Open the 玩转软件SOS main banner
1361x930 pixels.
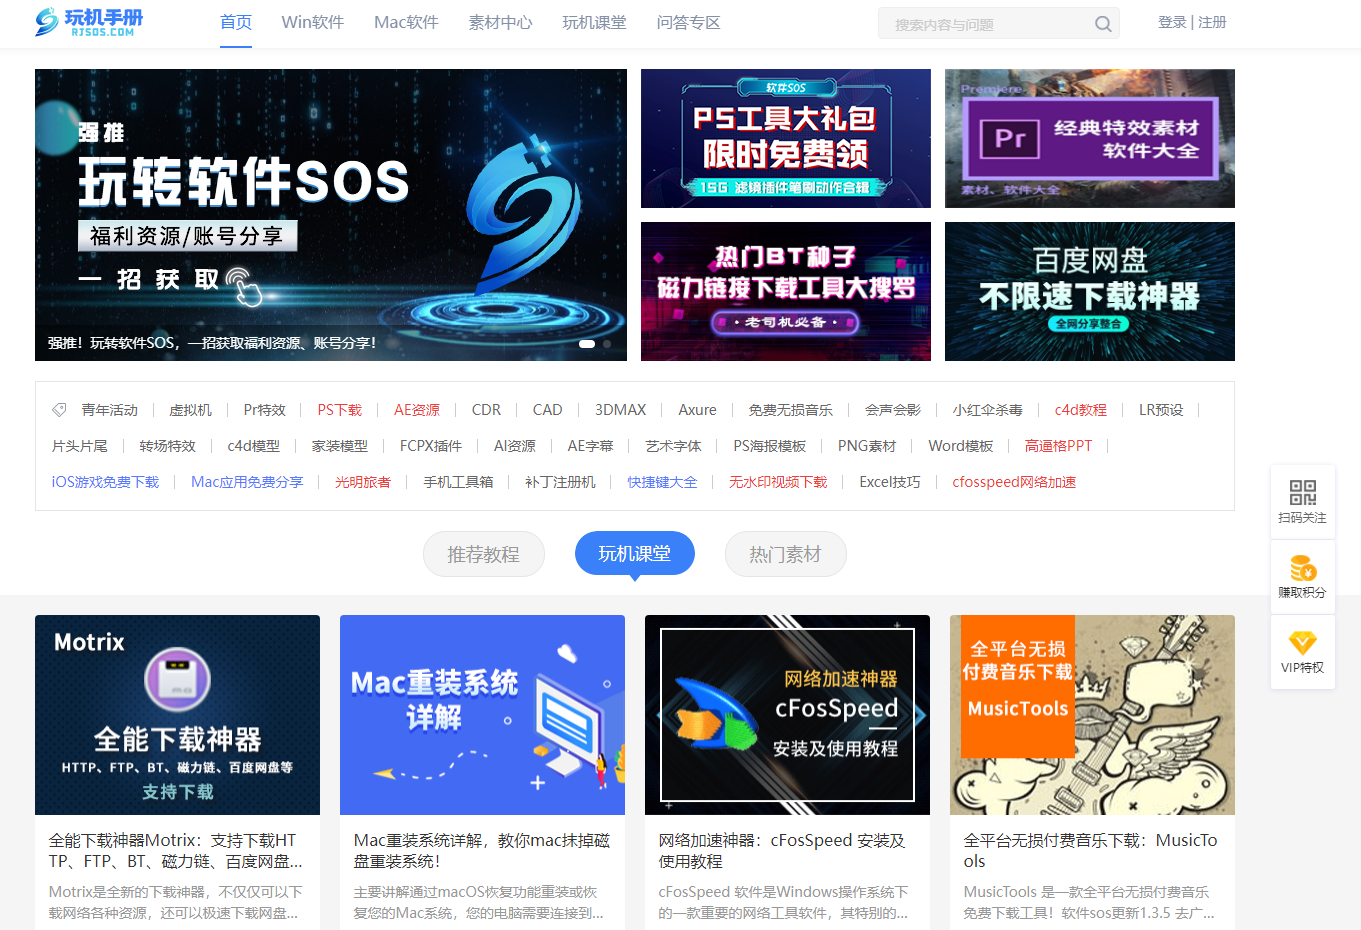(331, 215)
